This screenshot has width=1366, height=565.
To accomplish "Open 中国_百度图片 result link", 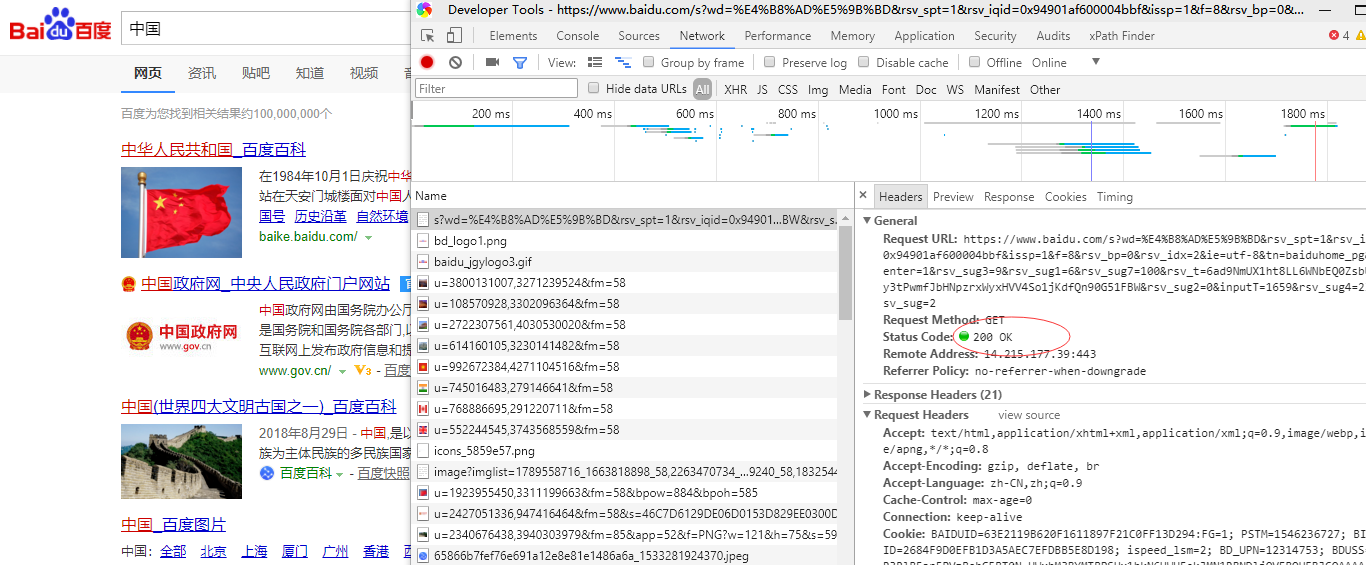I will (x=173, y=525).
